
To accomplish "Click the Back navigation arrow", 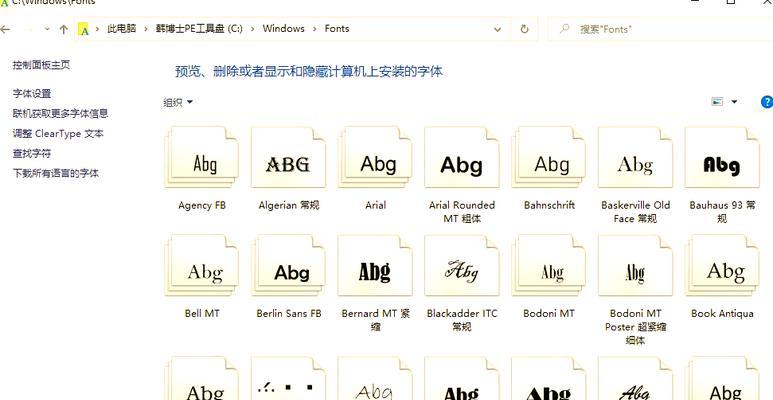I will (x=5, y=30).
